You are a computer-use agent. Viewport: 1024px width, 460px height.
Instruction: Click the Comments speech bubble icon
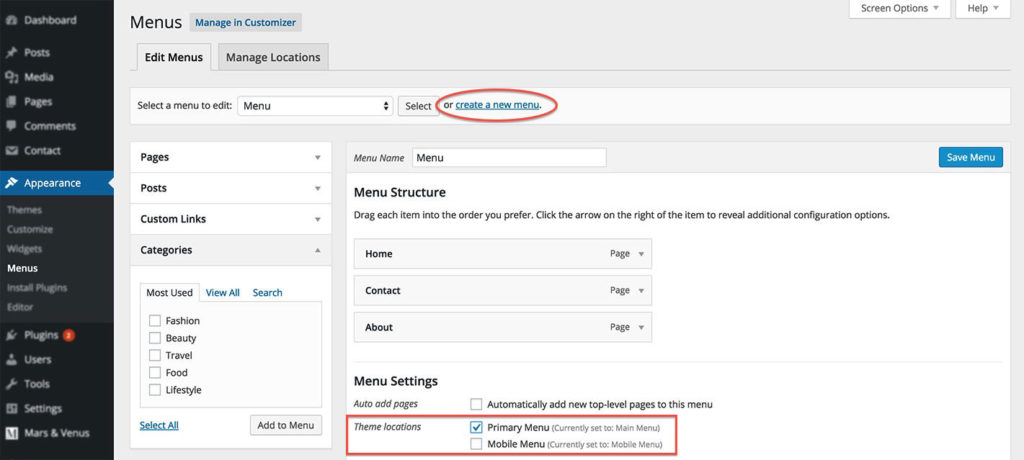pyautogui.click(x=11, y=125)
